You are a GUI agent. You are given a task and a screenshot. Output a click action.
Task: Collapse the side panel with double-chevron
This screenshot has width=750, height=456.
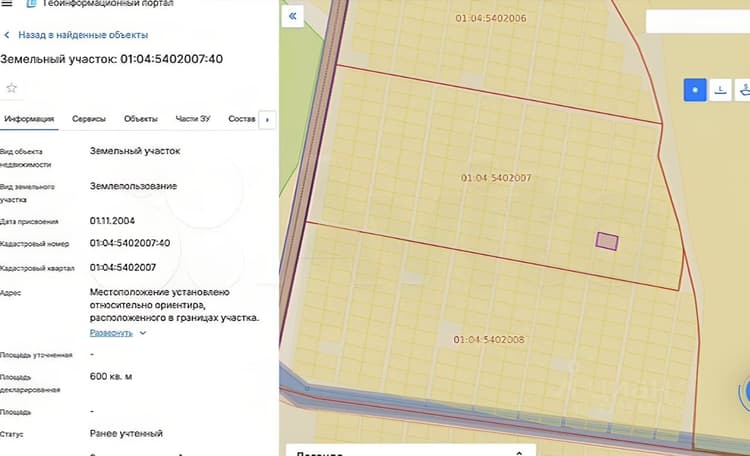coord(293,16)
